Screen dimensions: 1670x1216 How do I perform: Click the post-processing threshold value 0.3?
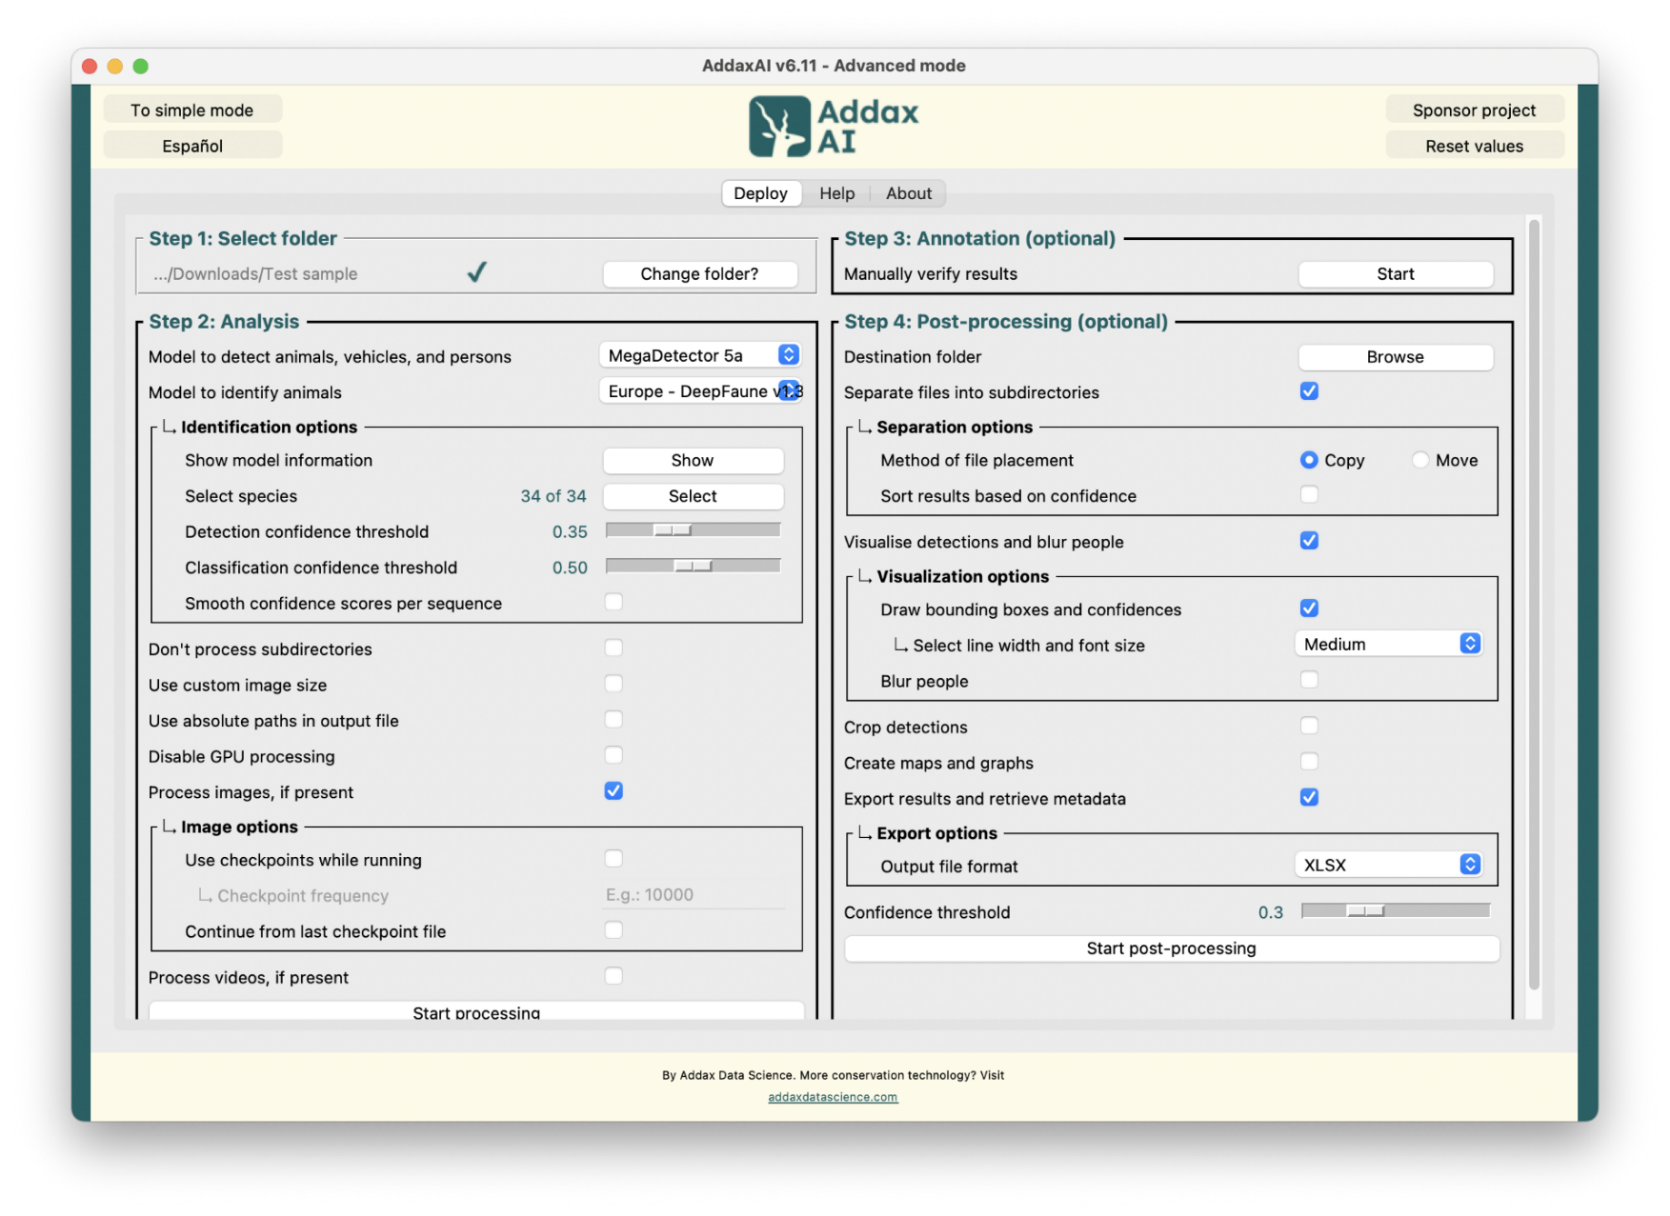point(1270,912)
